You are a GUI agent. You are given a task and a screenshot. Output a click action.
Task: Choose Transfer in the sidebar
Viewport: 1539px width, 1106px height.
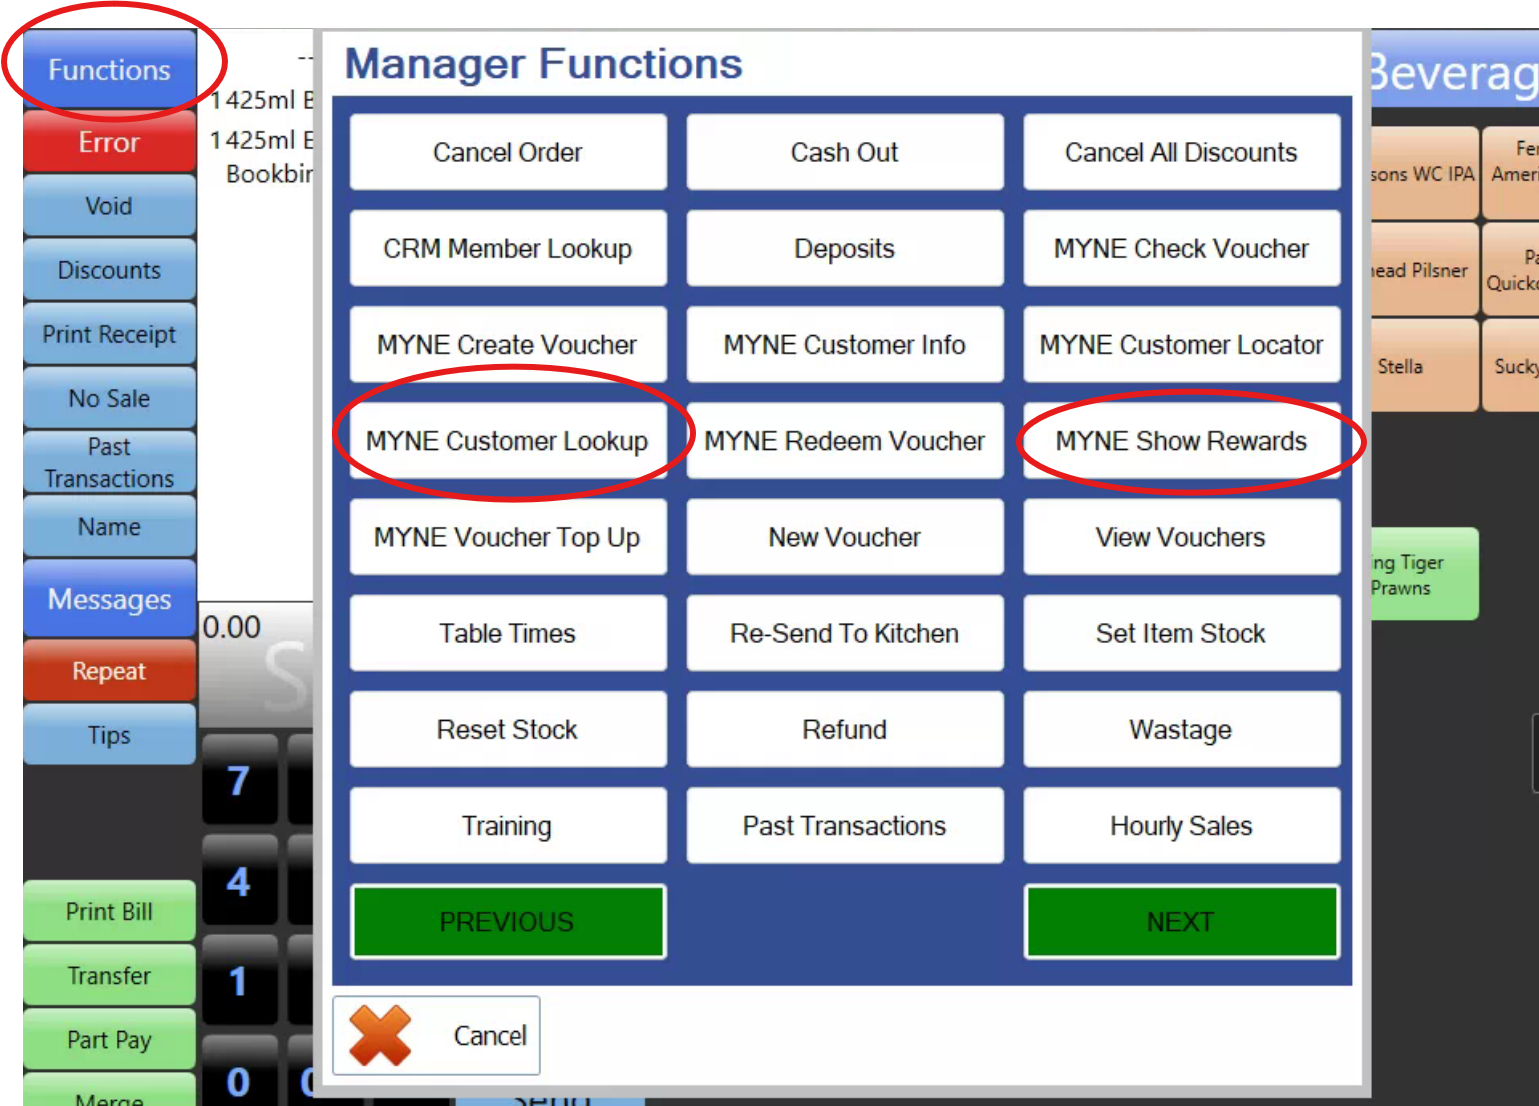[x=110, y=975]
